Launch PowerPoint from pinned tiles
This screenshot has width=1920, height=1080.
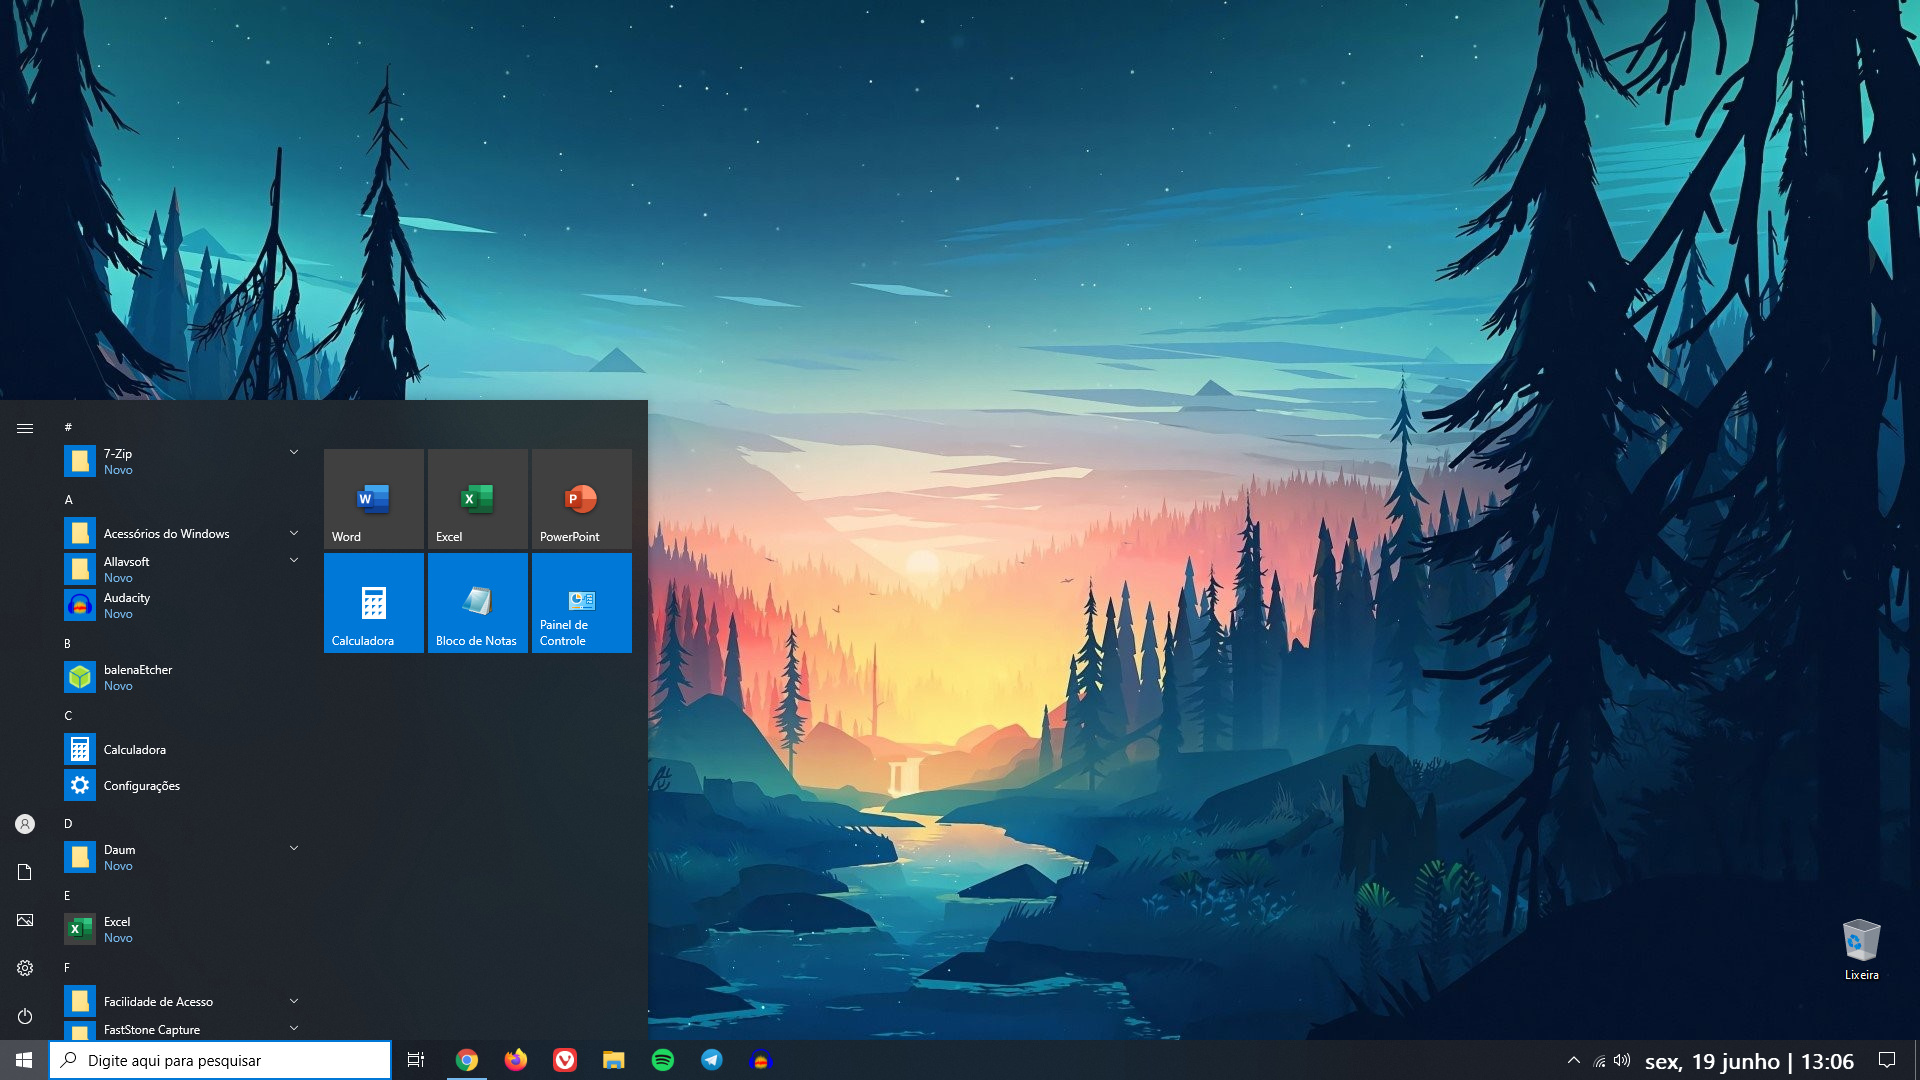(x=581, y=499)
